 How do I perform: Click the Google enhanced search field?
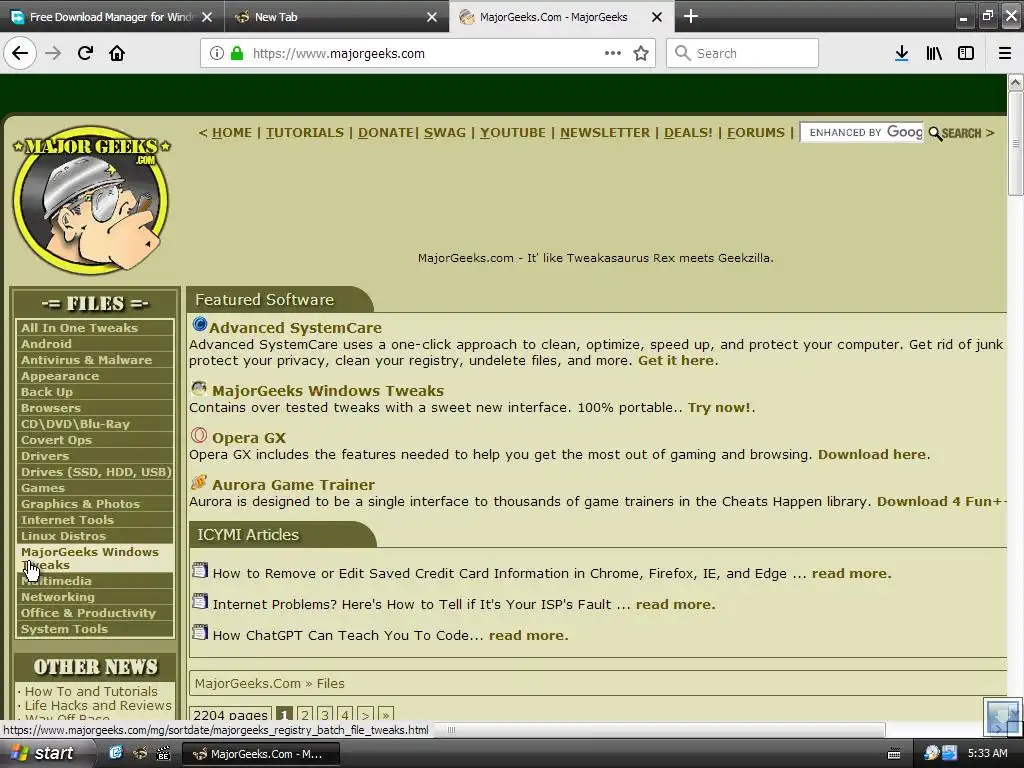click(x=862, y=133)
